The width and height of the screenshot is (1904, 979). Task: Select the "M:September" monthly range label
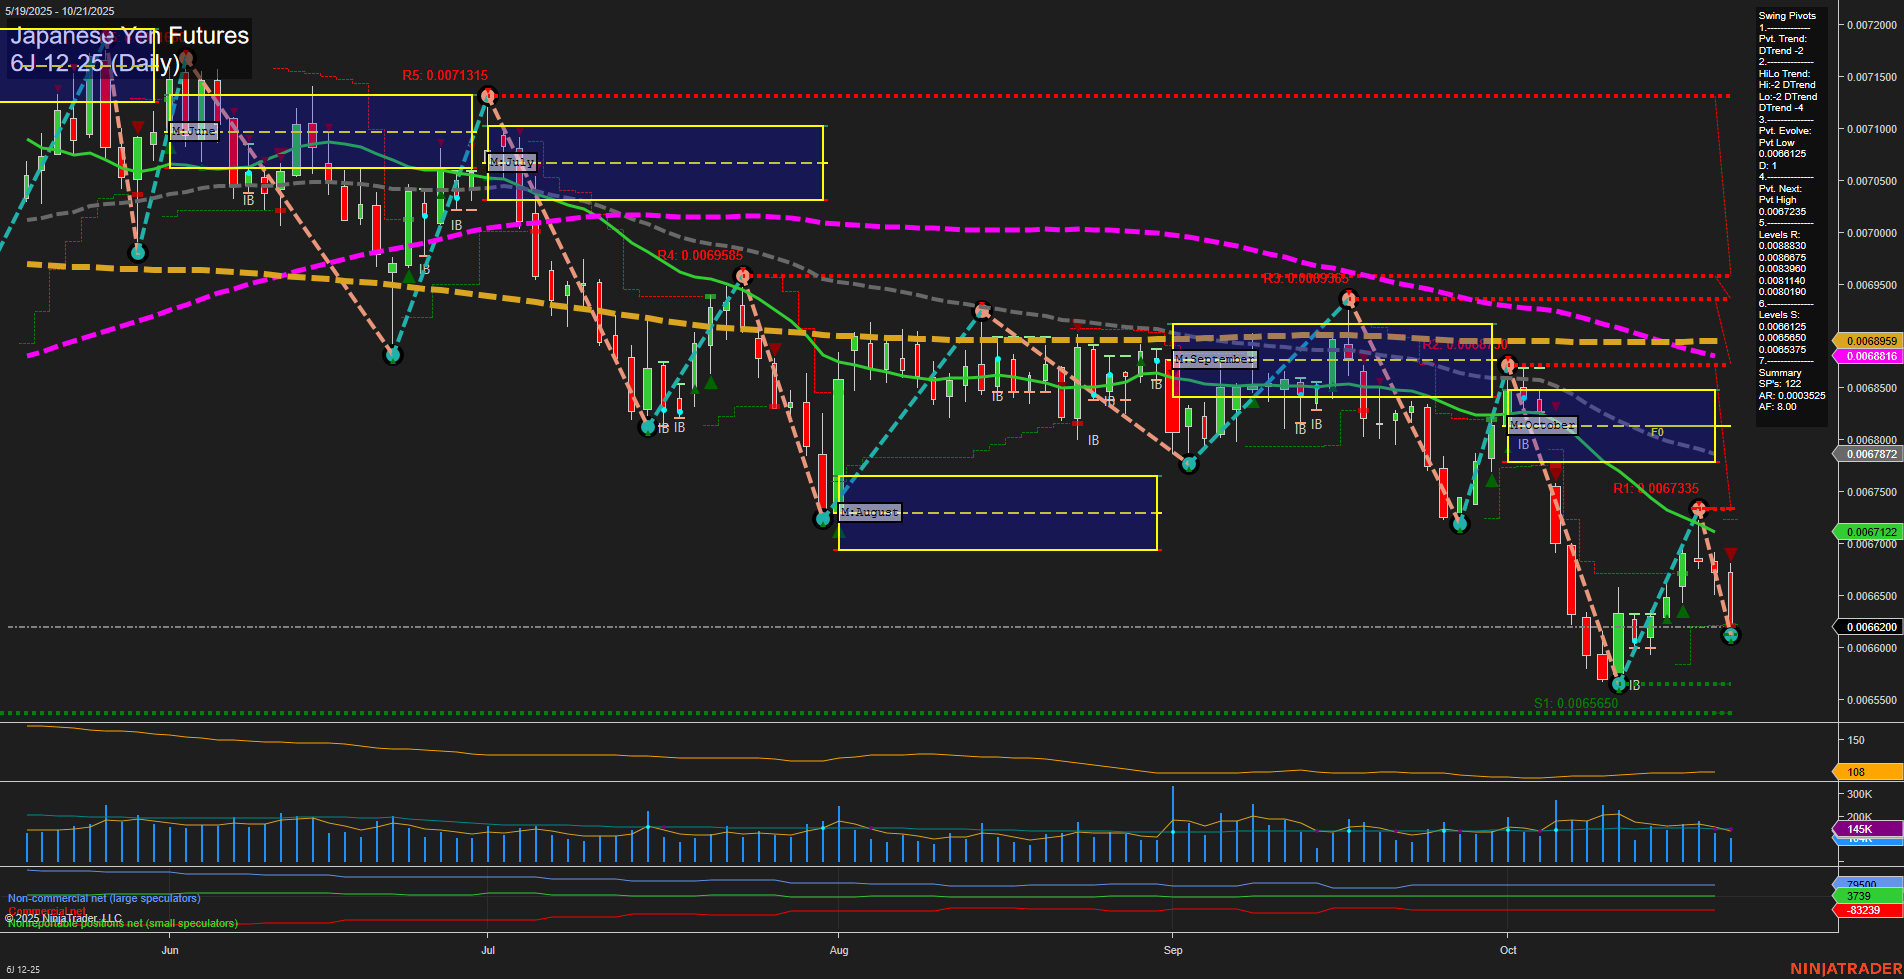tap(1213, 357)
